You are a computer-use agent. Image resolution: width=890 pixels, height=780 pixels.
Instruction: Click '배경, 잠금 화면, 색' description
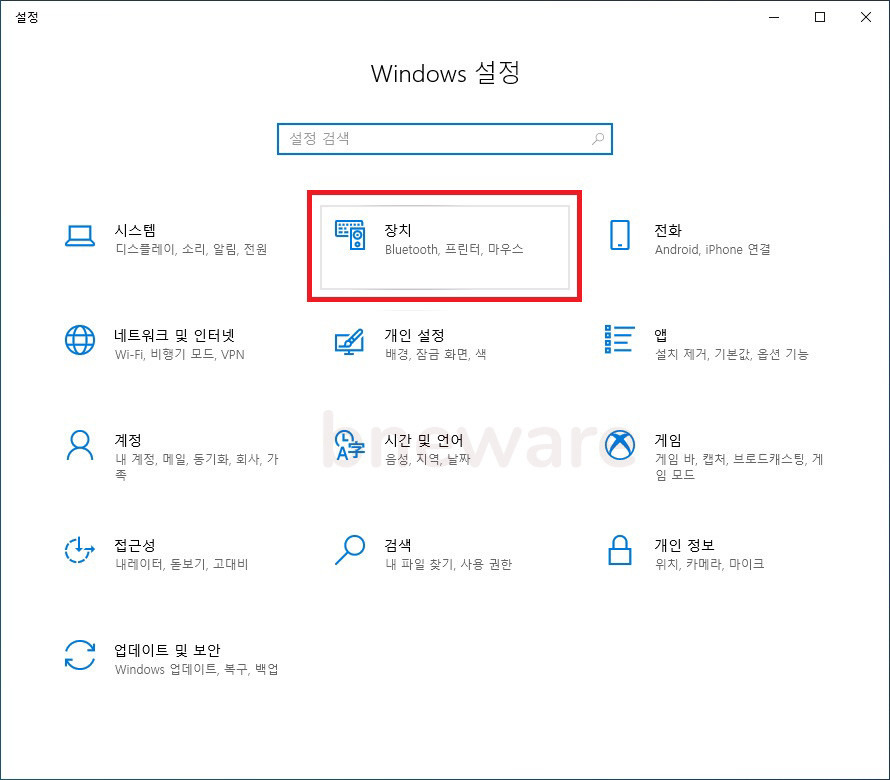[435, 354]
